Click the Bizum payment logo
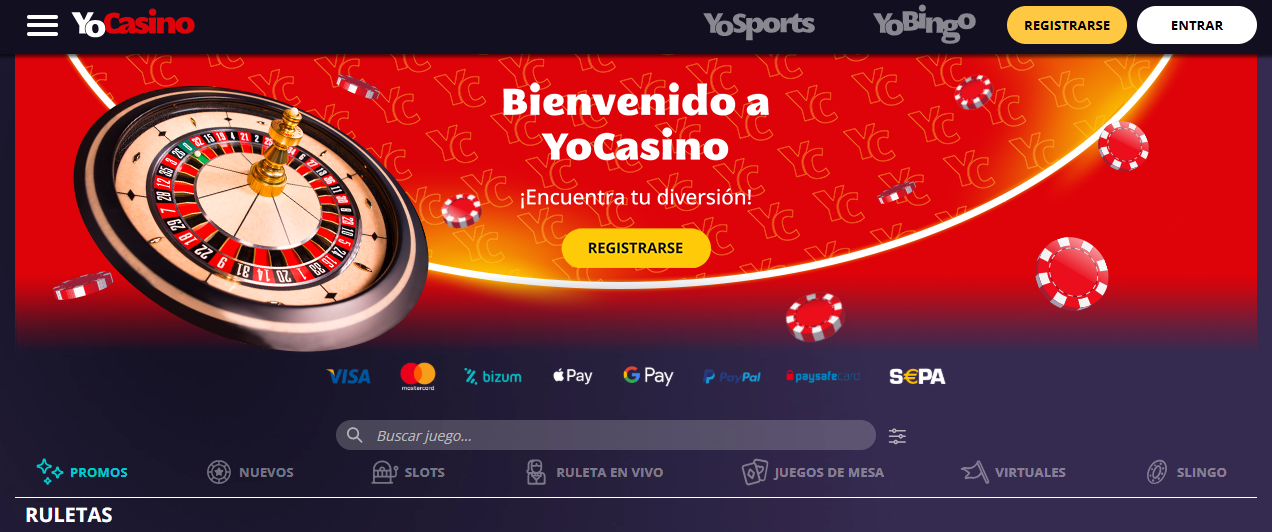The image size is (1272, 532). coord(493,377)
